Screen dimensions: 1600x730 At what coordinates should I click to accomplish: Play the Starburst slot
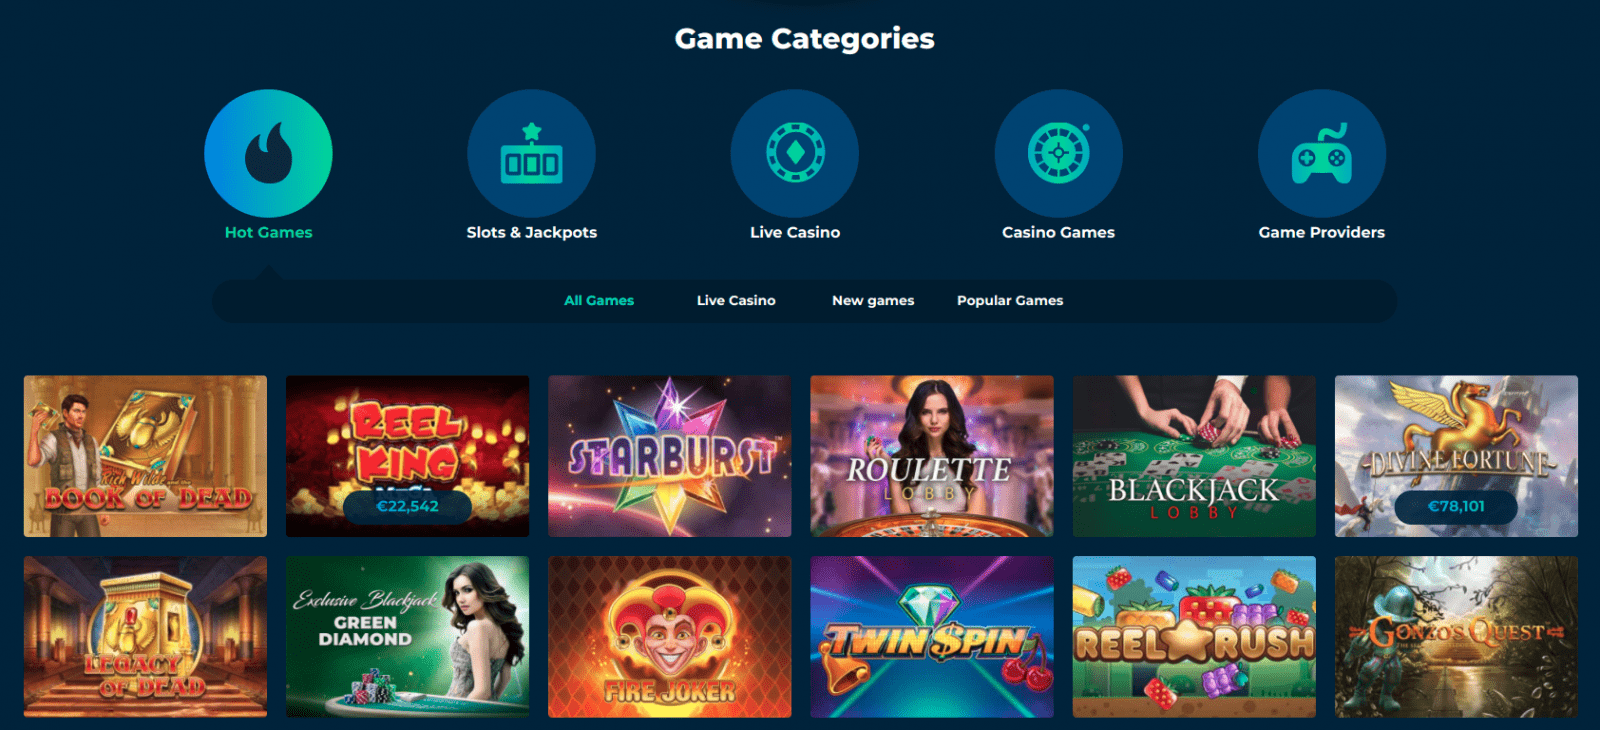pyautogui.click(x=669, y=456)
